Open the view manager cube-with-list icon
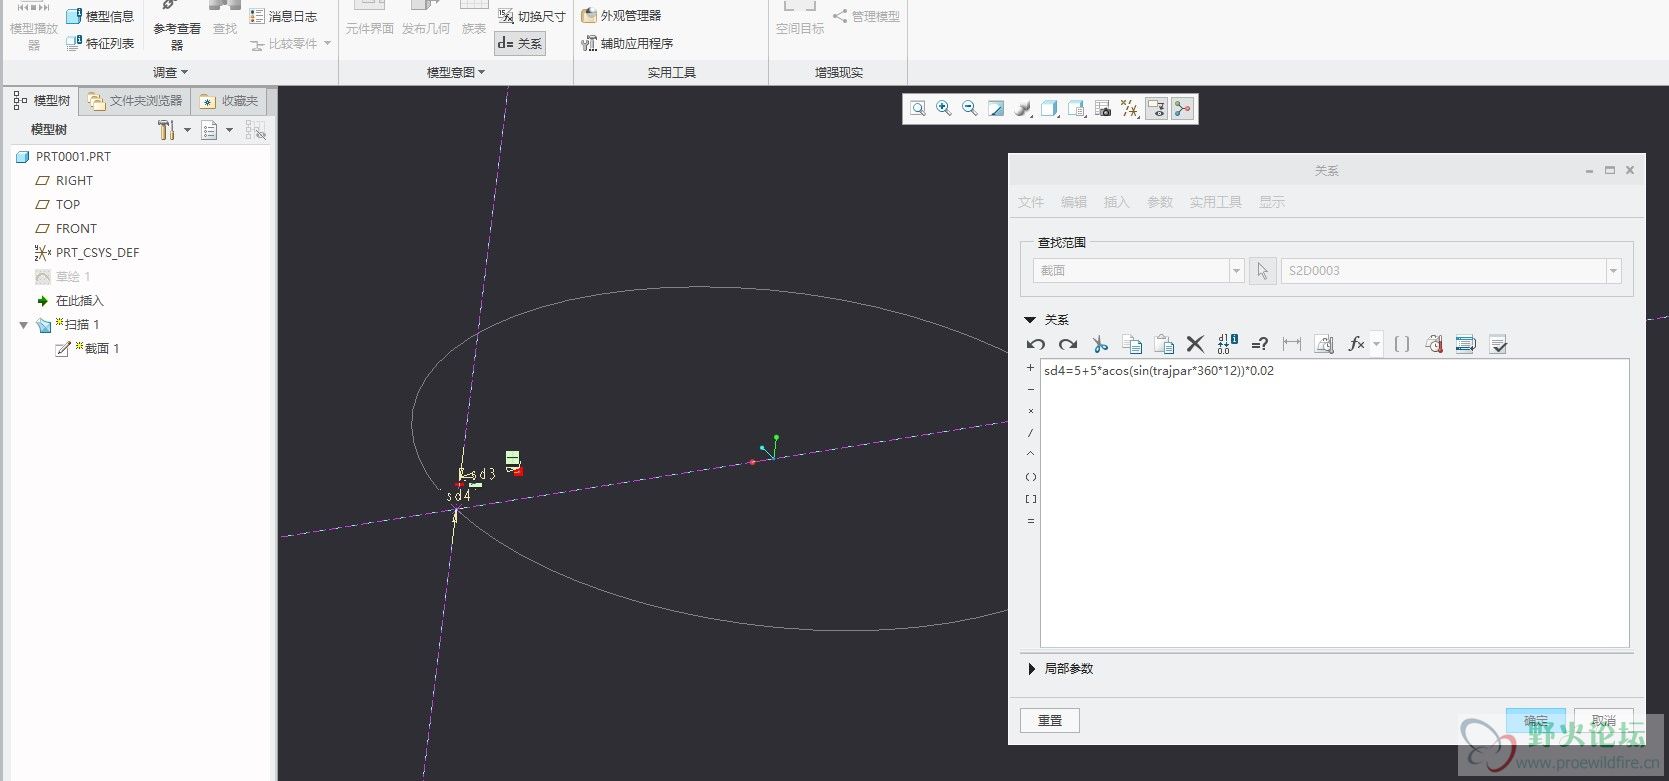The height and width of the screenshot is (781, 1669). 1076,109
